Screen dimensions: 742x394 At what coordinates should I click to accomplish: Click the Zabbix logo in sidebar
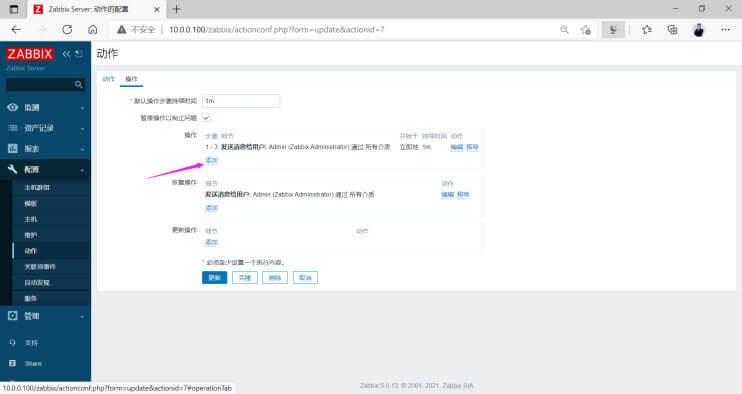point(29,54)
